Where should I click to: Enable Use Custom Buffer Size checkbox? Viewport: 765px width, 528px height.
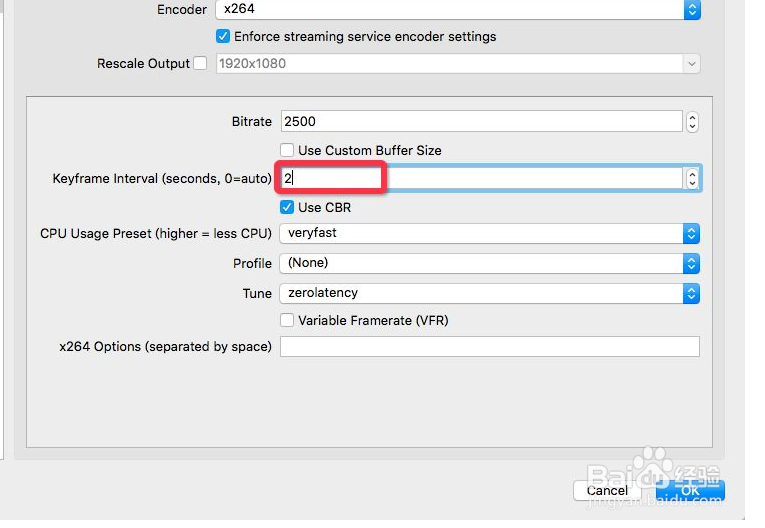[x=287, y=150]
